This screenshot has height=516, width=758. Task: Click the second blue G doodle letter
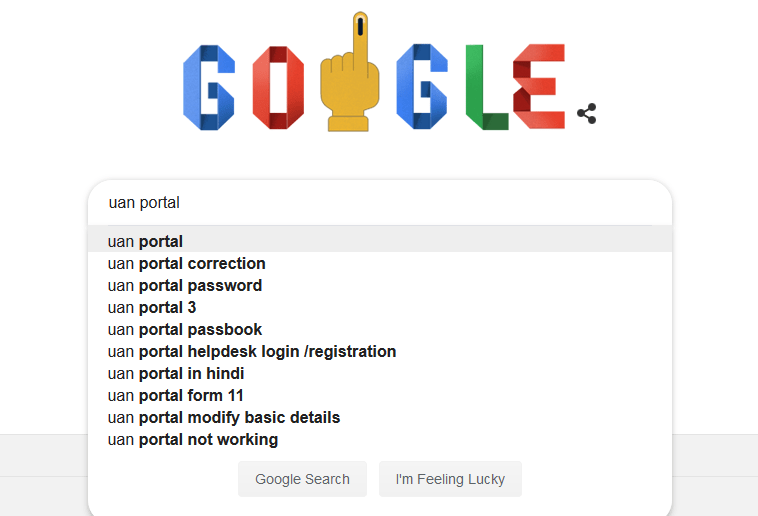click(x=422, y=87)
